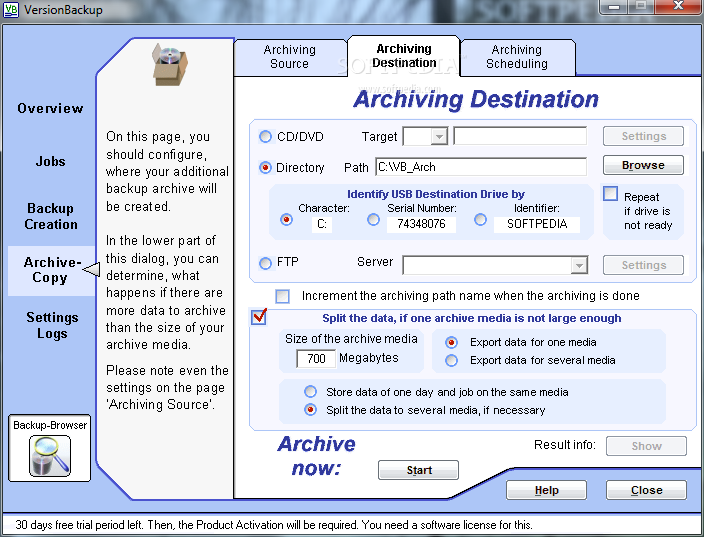This screenshot has height=537, width=704.
Task: Switch to the Archiving Source tab
Action: point(290,57)
